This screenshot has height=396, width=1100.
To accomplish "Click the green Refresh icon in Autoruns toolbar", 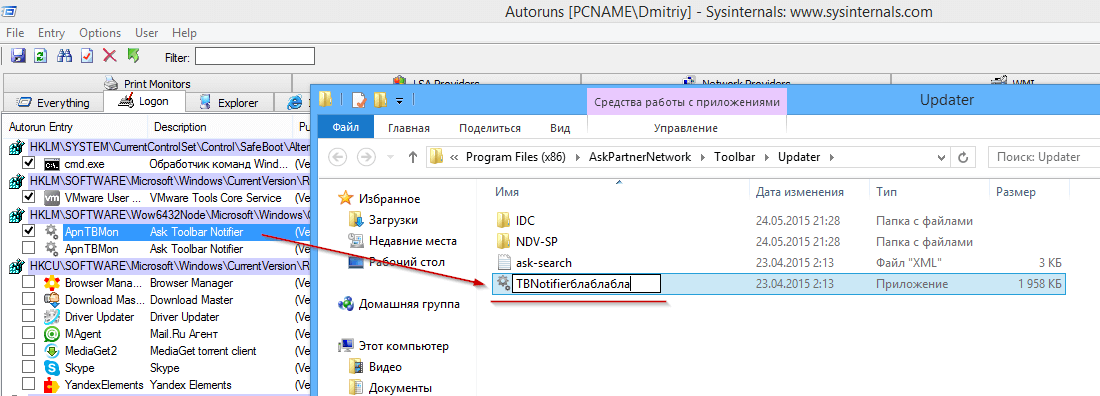I will [41, 56].
